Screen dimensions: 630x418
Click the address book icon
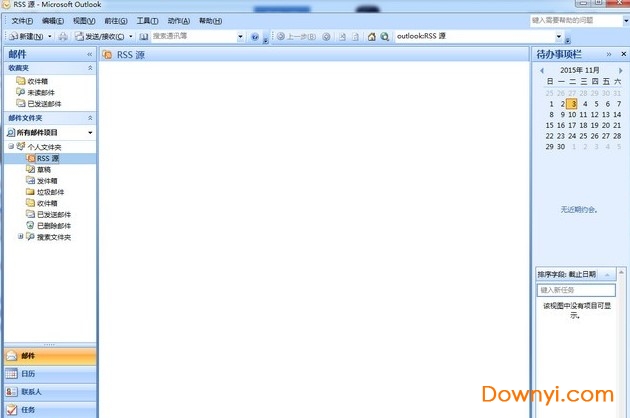click(x=143, y=37)
